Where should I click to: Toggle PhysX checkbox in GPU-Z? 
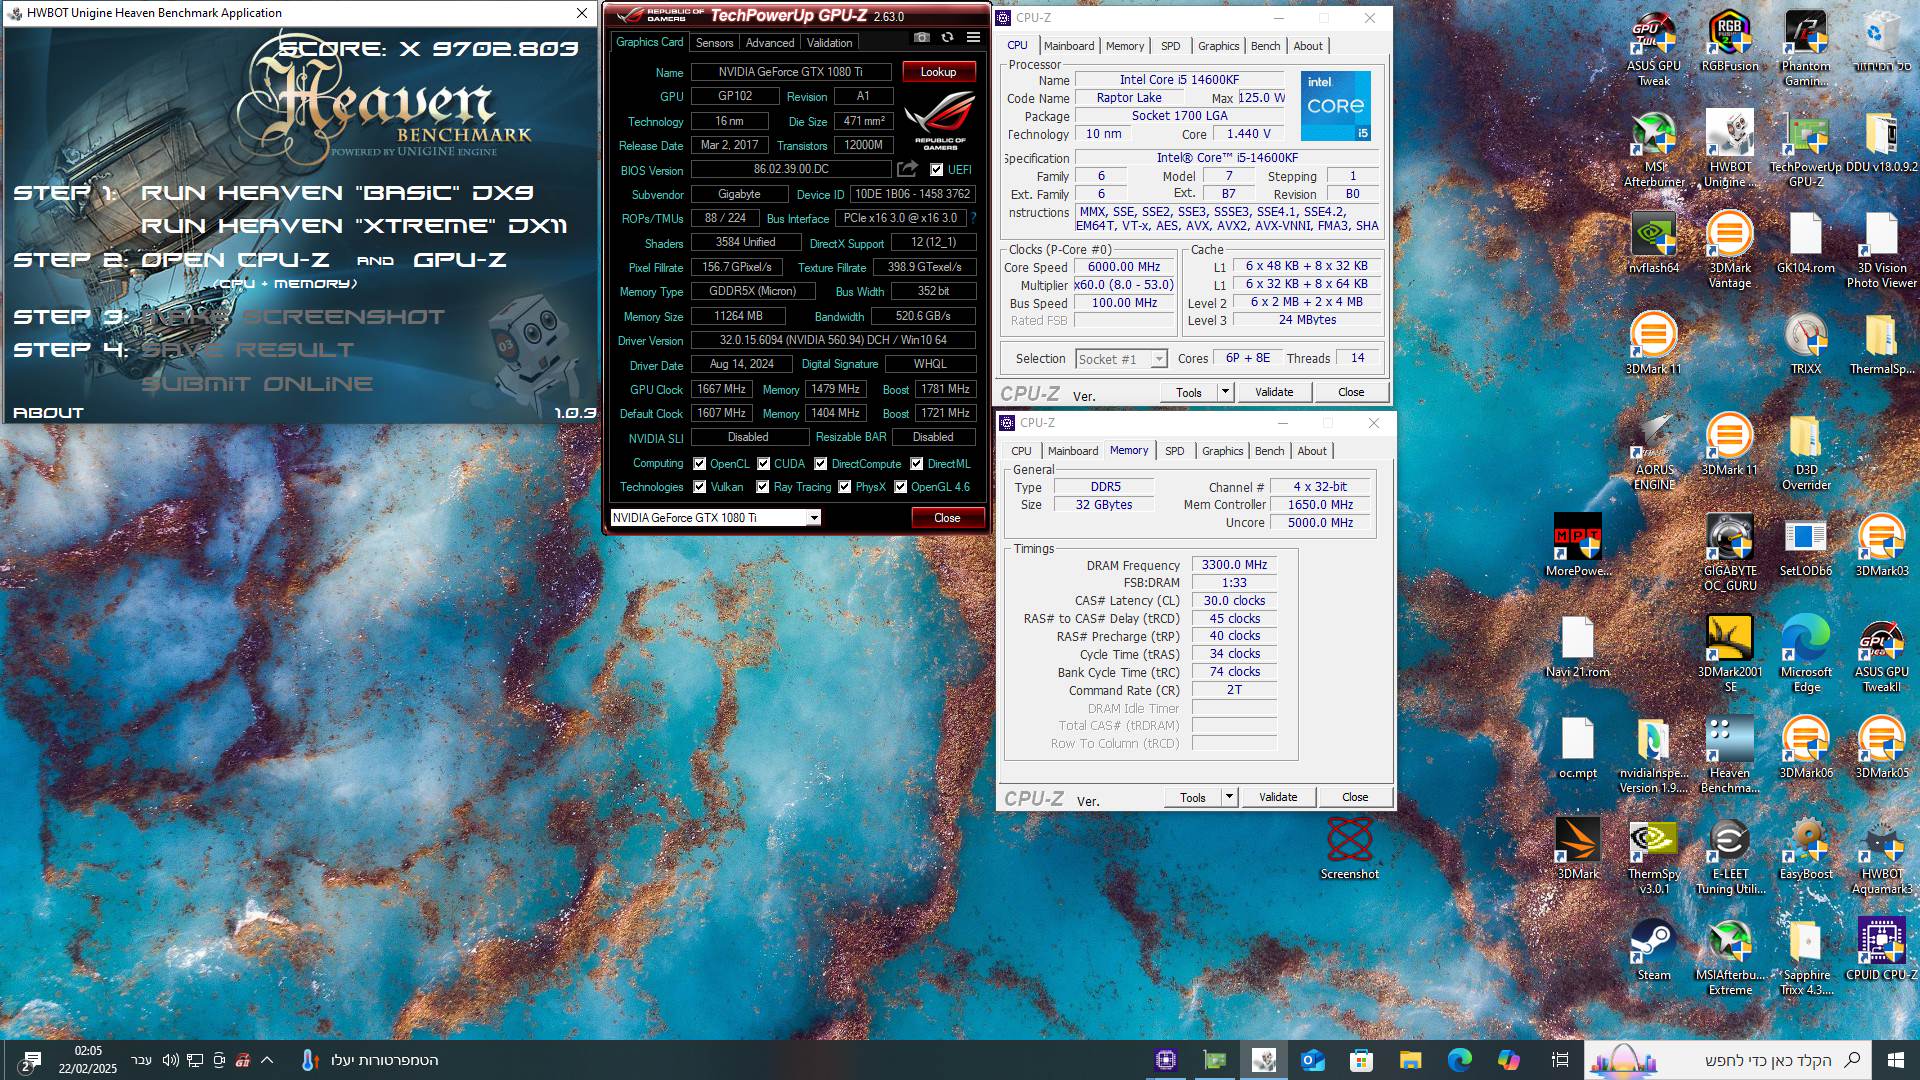click(844, 487)
